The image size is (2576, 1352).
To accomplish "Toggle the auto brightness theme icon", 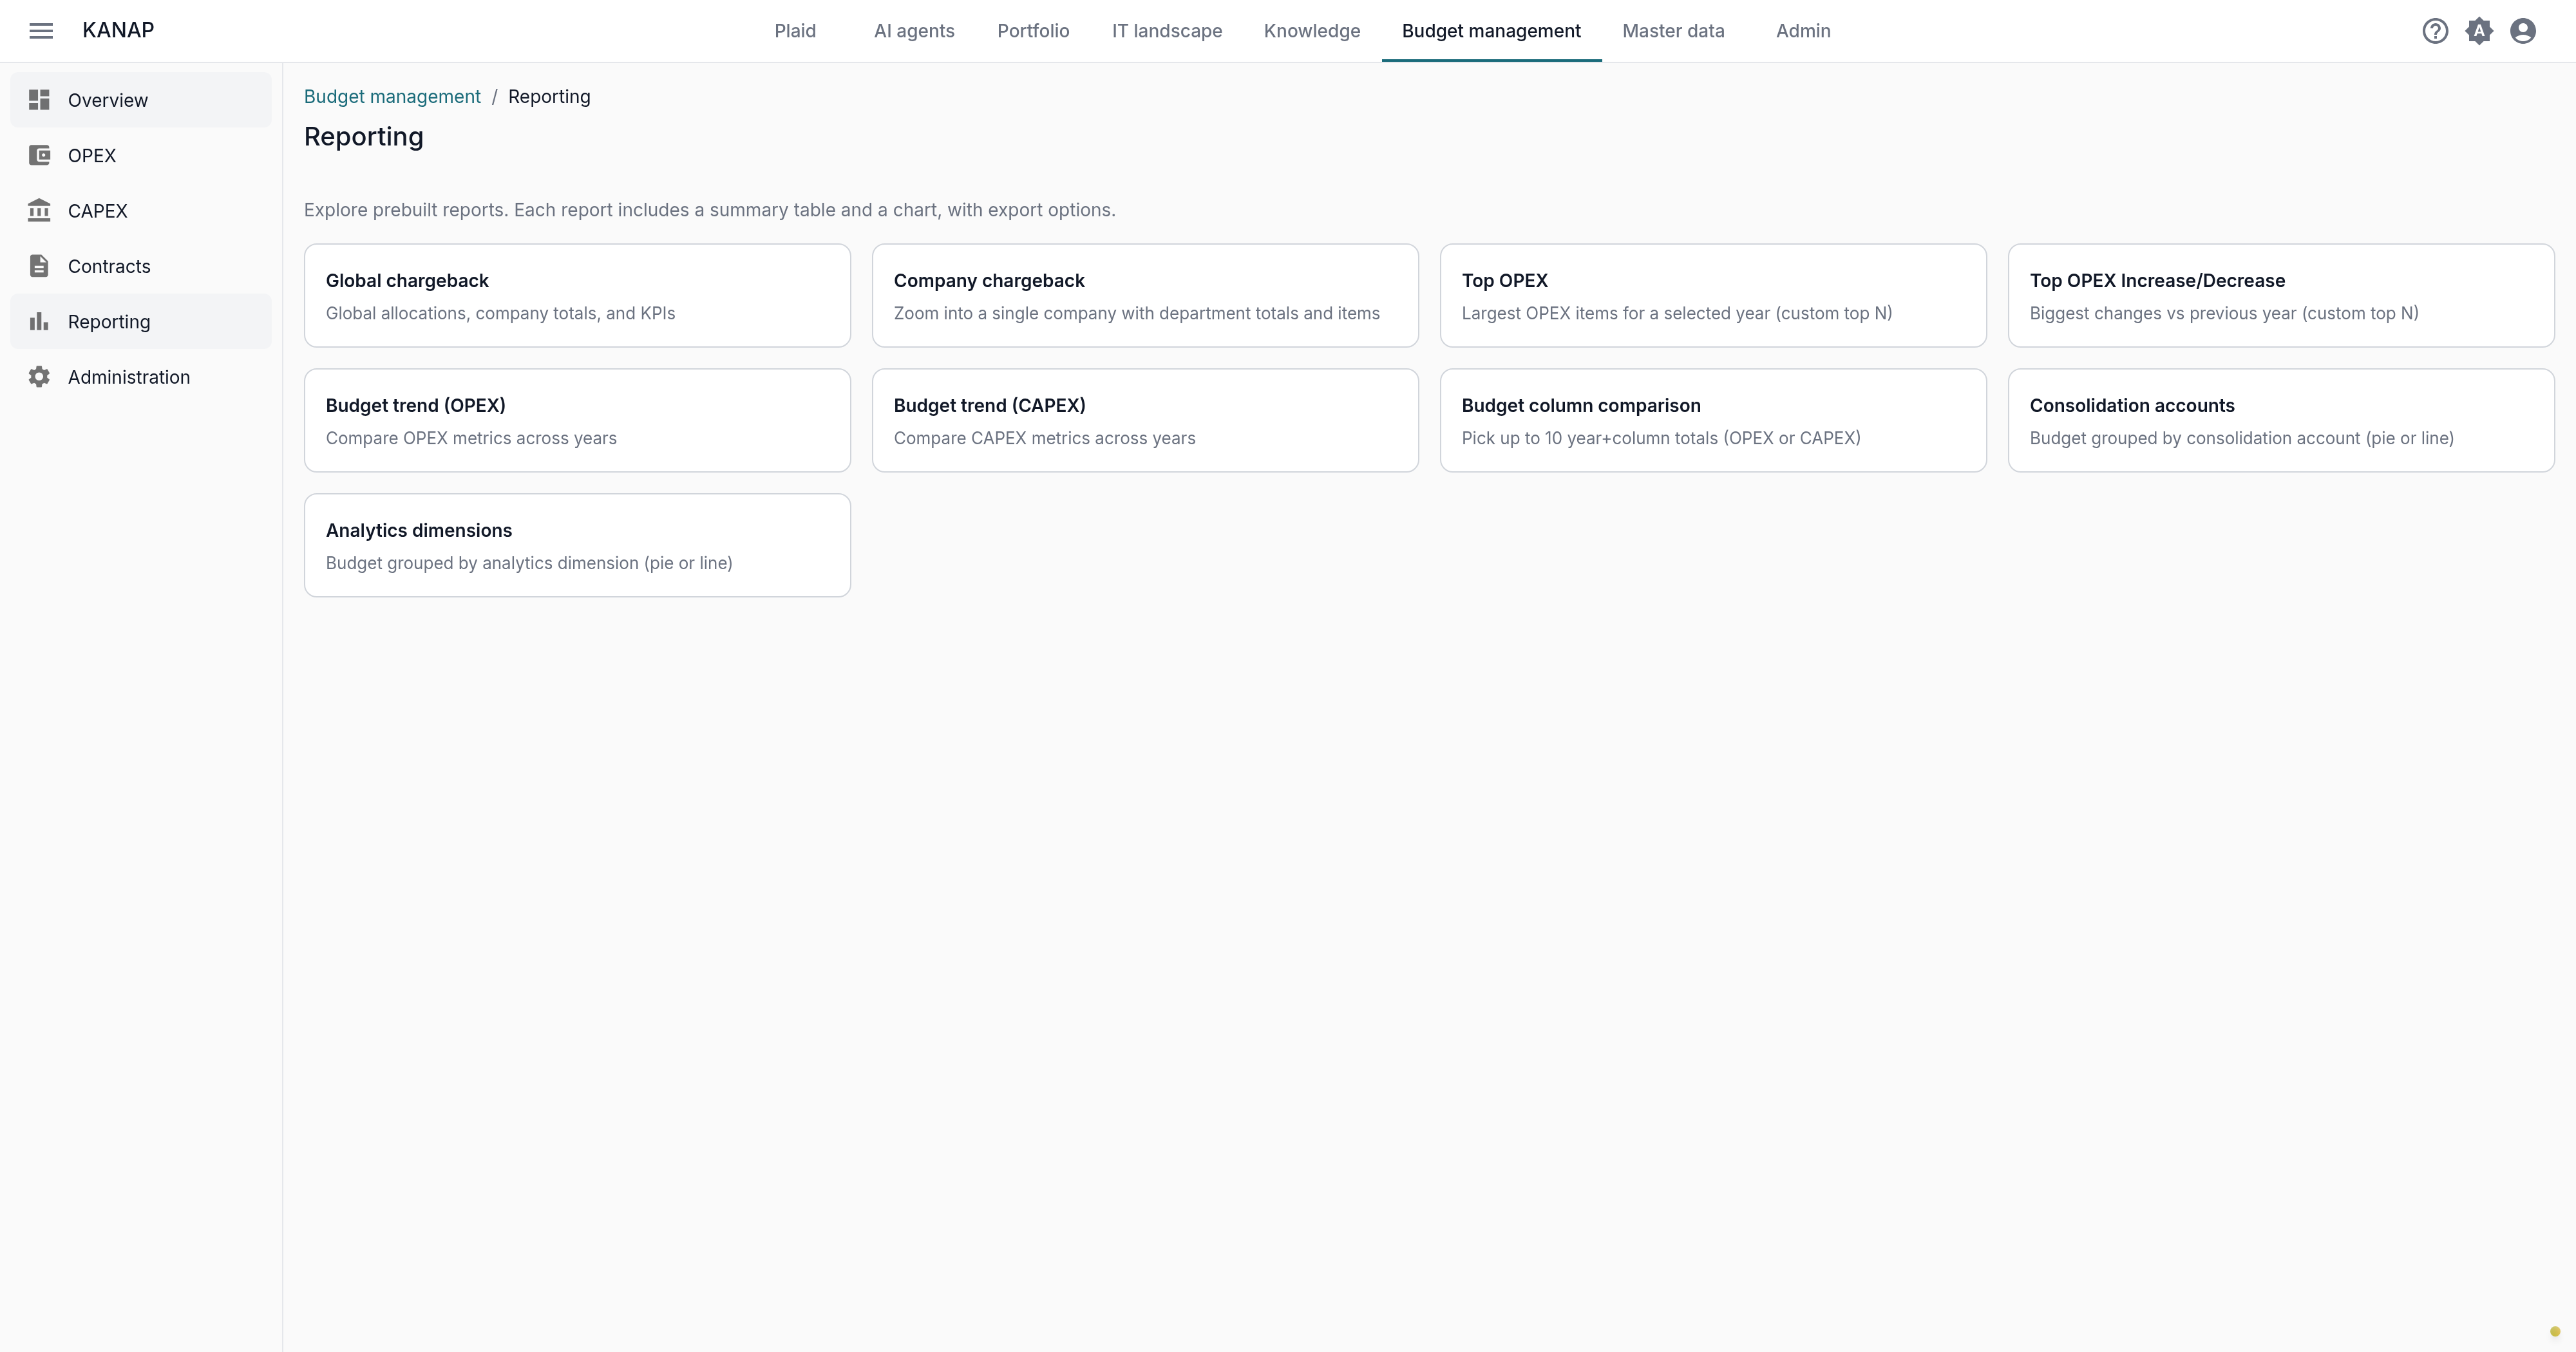I will 2479,31.
